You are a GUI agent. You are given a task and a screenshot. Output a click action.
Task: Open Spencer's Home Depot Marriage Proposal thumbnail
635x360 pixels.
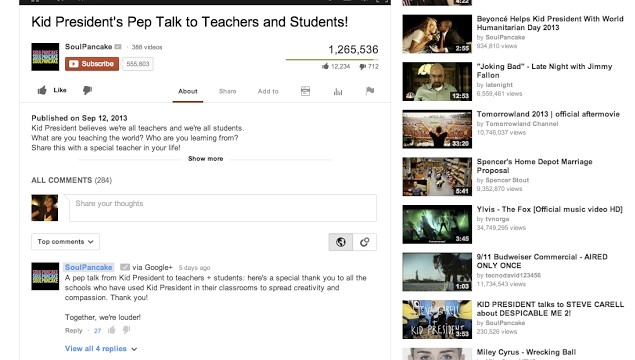(x=437, y=177)
